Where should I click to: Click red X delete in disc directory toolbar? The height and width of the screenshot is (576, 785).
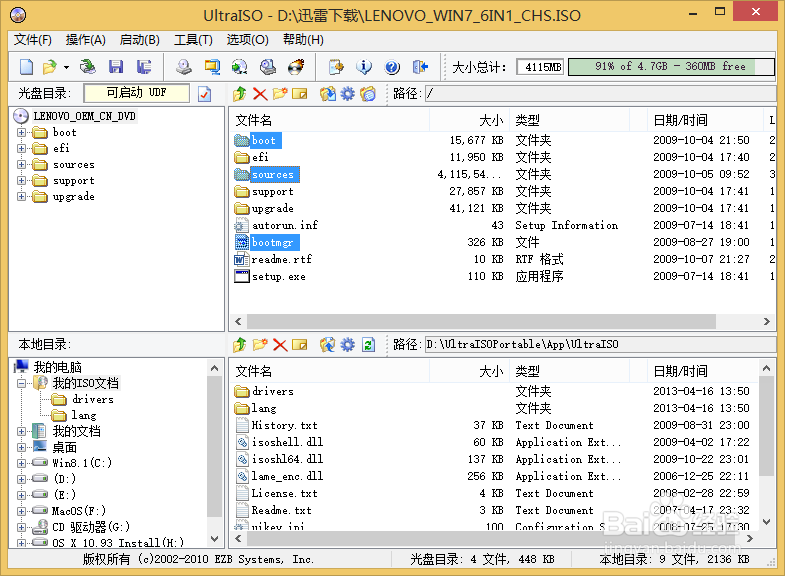[x=260, y=94]
